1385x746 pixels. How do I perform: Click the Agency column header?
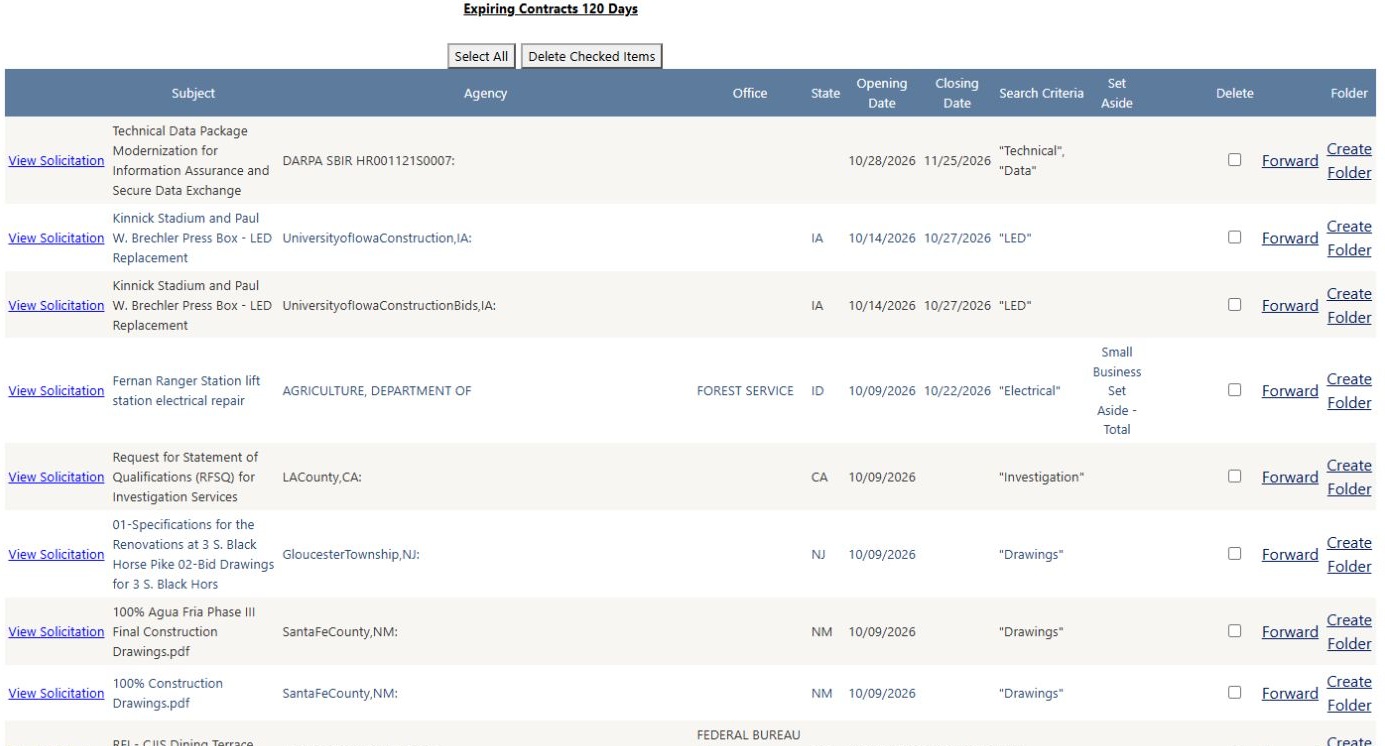pos(486,93)
